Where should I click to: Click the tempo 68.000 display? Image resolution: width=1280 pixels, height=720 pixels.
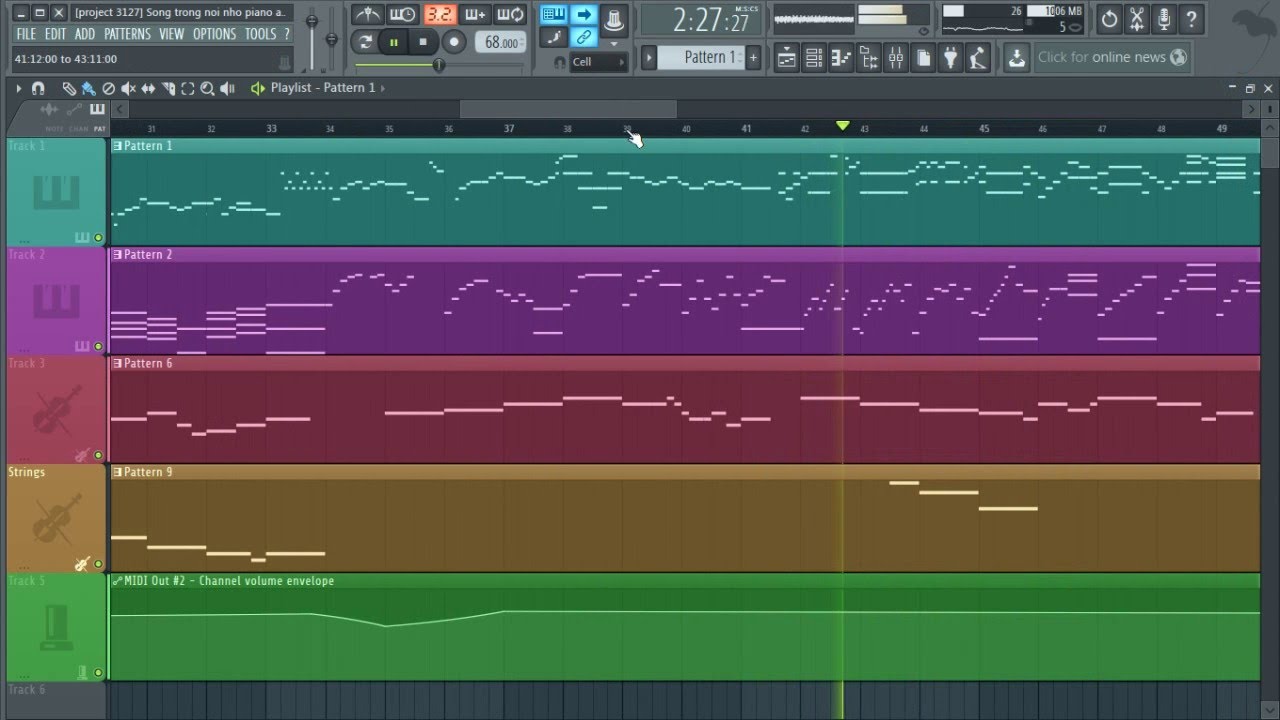coord(501,42)
